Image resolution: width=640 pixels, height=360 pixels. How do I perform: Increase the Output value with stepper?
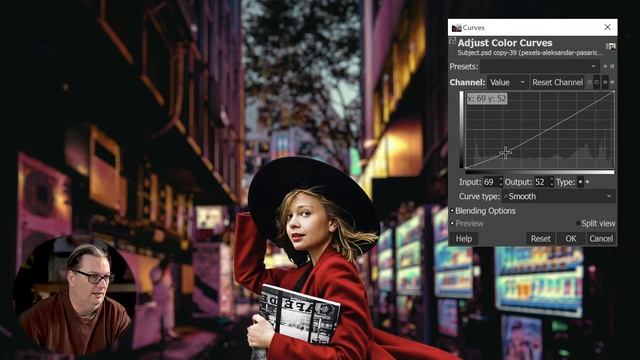(551, 179)
